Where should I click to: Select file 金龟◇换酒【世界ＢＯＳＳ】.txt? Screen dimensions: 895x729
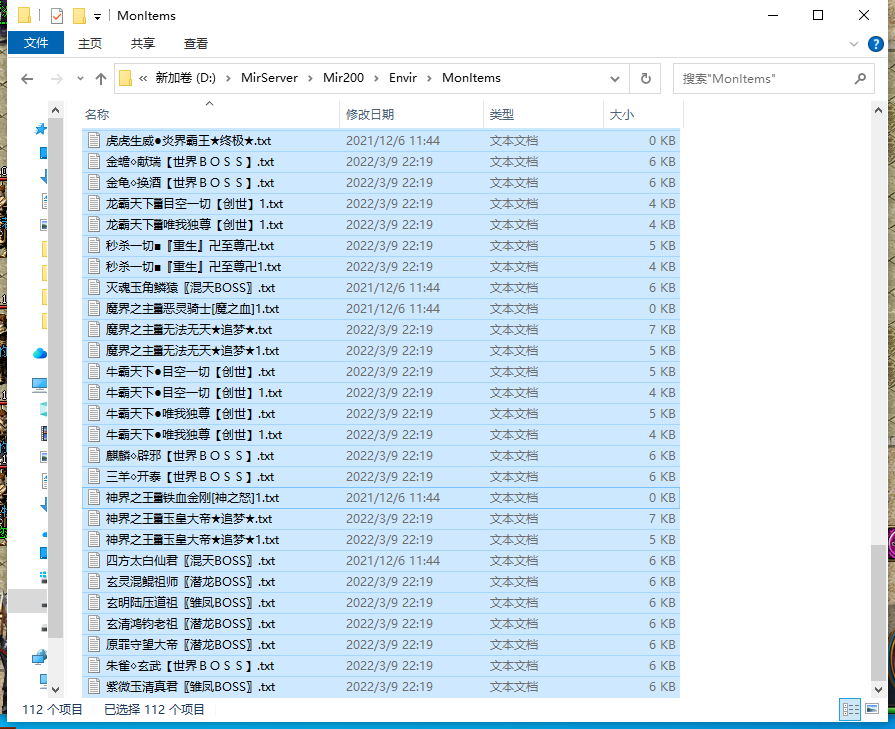(381, 183)
